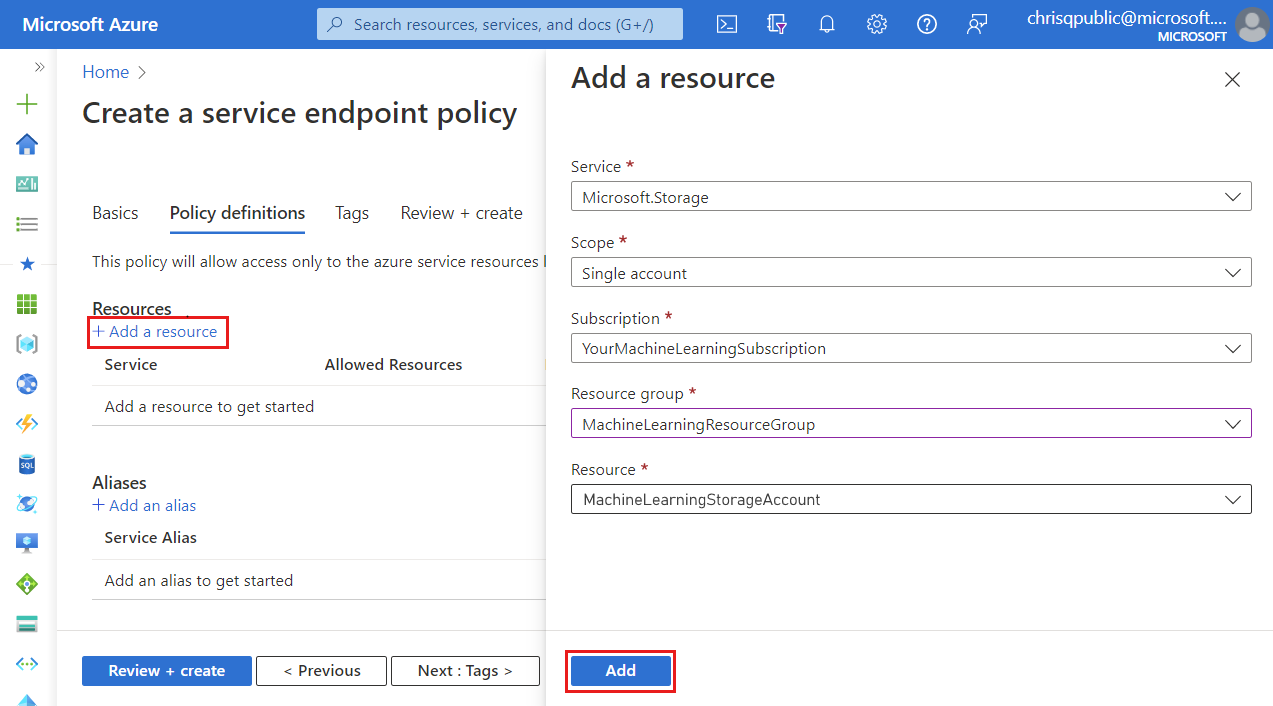This screenshot has height=706, width=1273.
Task: Open the Help question mark icon
Action: coord(927,25)
